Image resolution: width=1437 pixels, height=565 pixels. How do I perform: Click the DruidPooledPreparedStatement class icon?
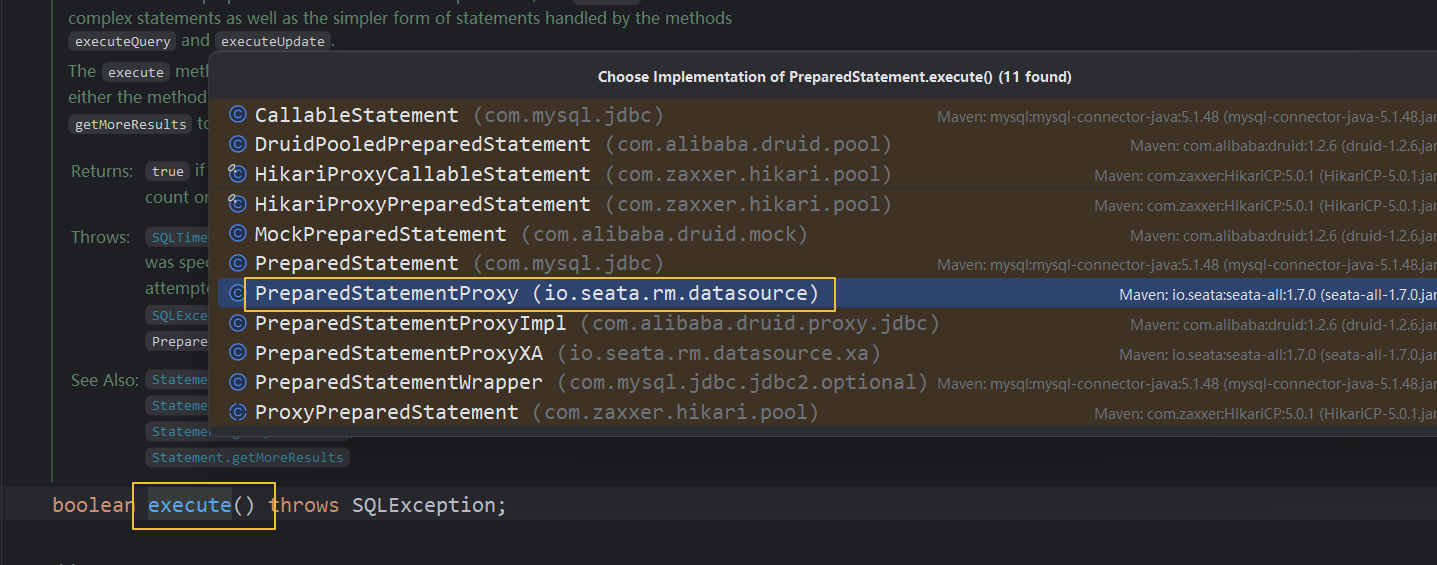click(237, 145)
